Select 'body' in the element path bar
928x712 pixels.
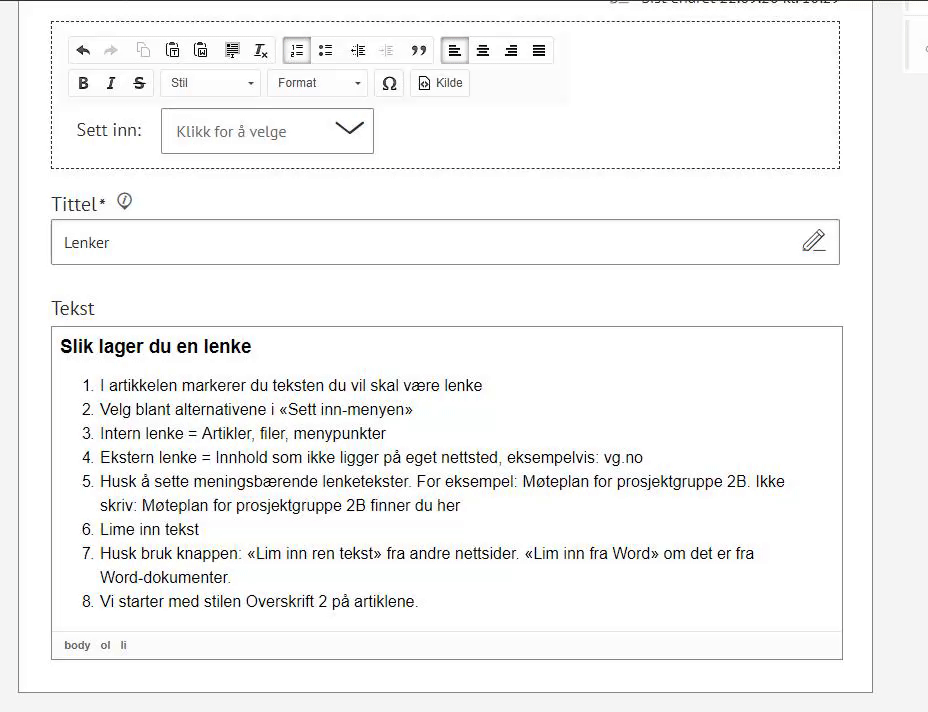77,645
